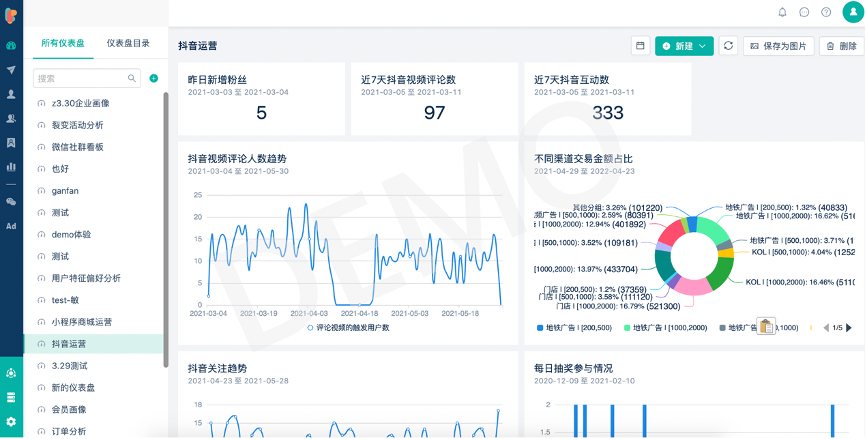Click the value 97 in comments card

[x=434, y=113]
